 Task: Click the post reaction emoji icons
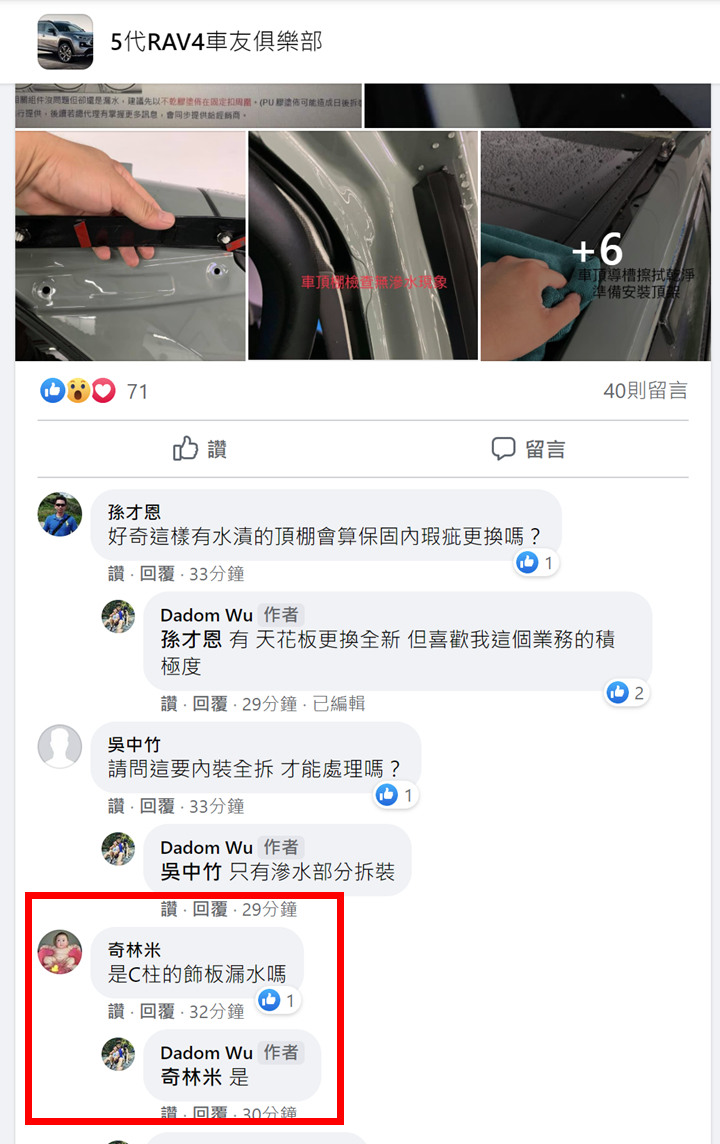click(78, 391)
